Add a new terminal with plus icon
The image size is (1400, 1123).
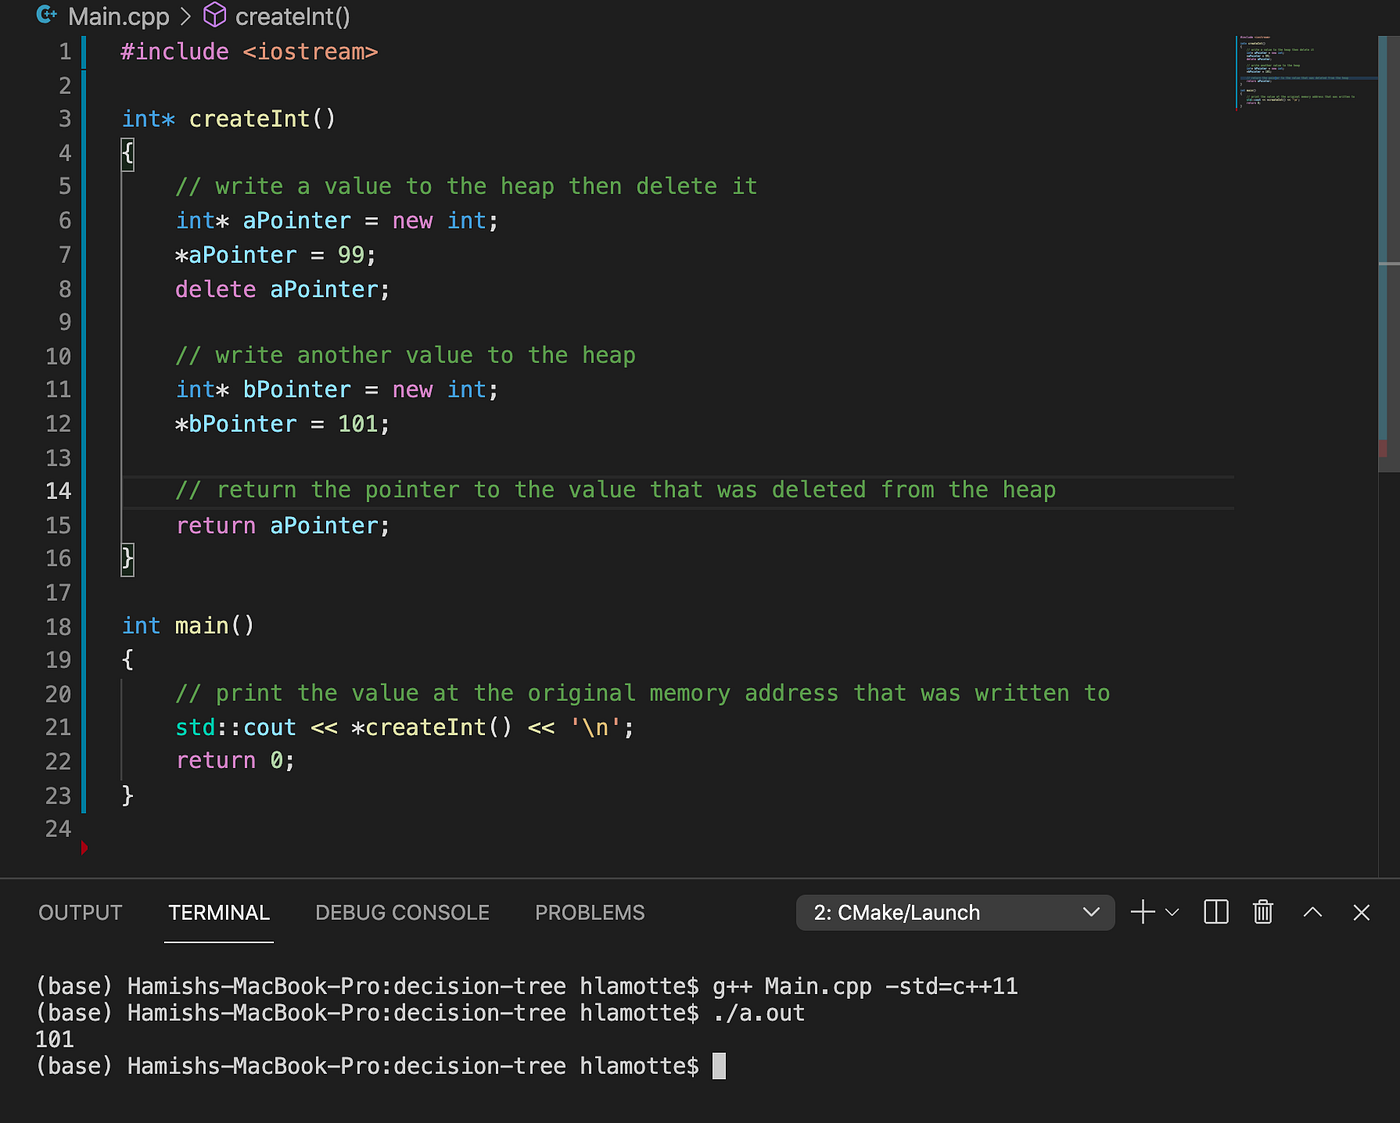coord(1142,912)
